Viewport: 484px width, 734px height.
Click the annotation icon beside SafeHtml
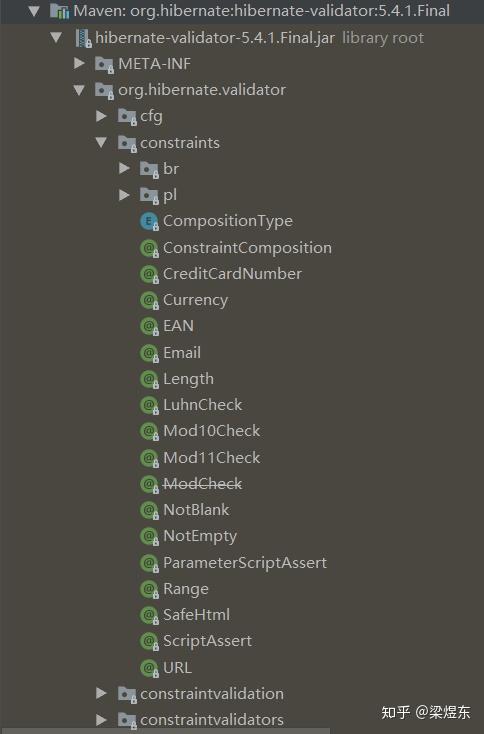149,615
